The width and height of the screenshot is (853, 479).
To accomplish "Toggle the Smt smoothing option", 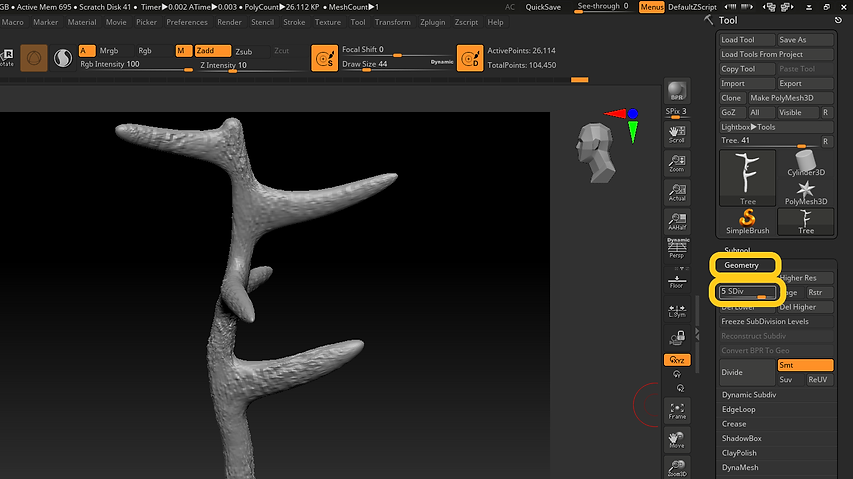I will pyautogui.click(x=805, y=365).
